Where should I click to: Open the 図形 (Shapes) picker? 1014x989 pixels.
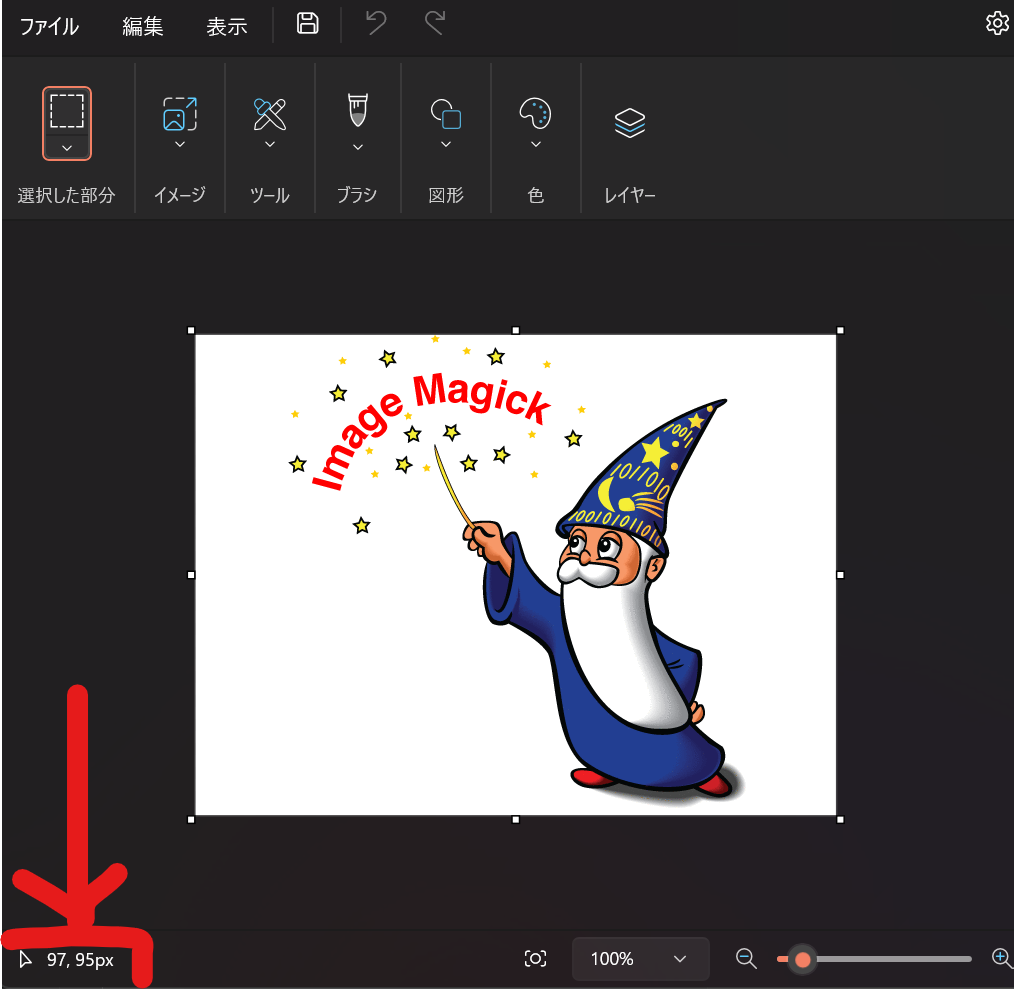pos(446,115)
